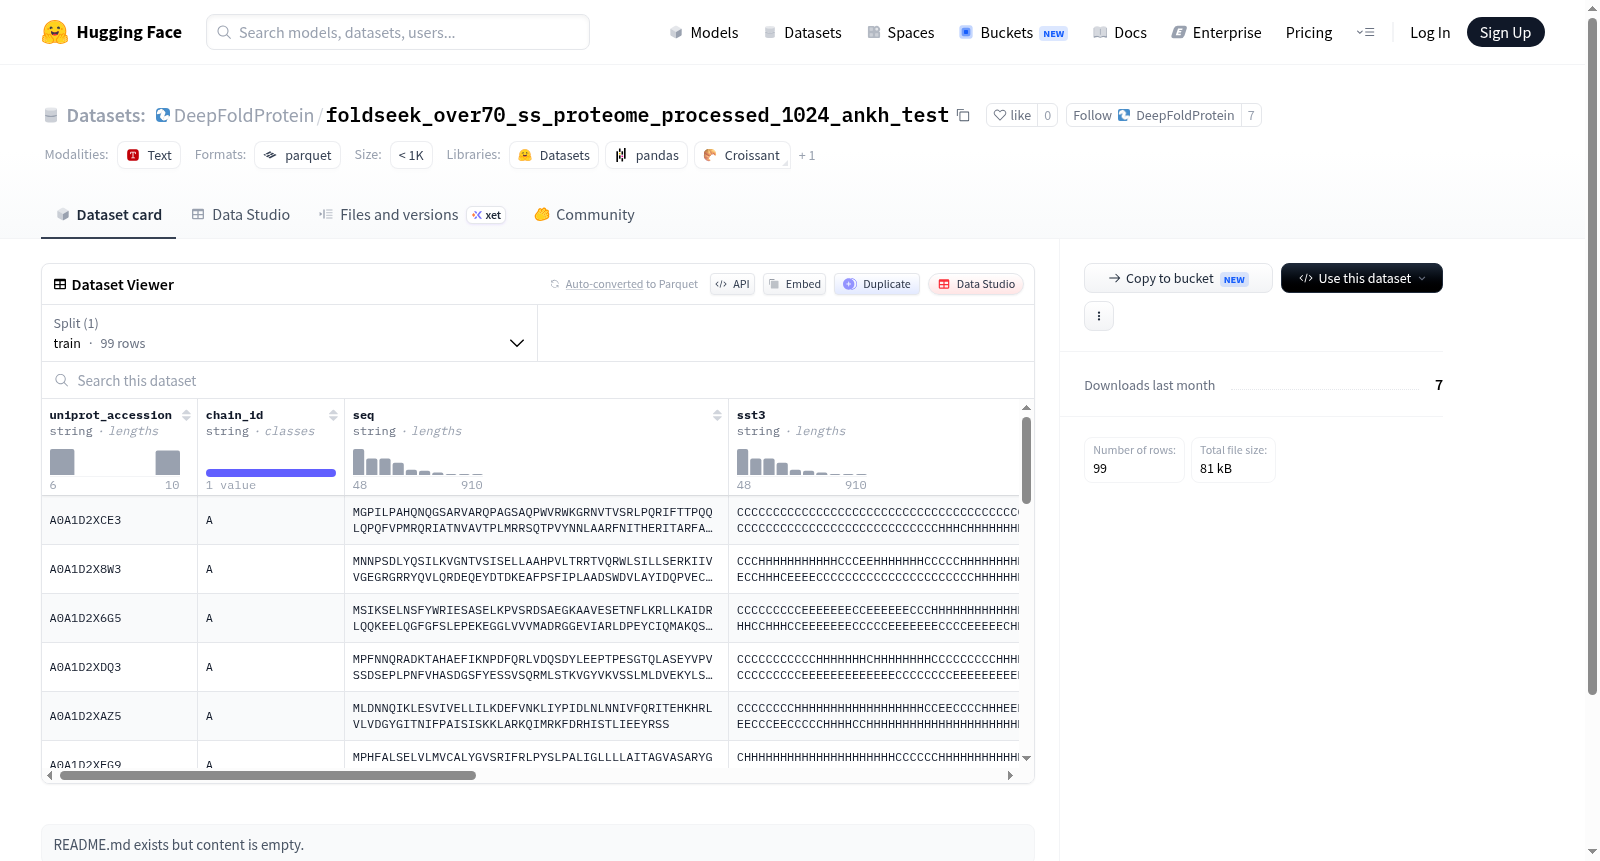1600x861 pixels.
Task: Click the uniprot_accession lengths histogram
Action: click(115, 461)
